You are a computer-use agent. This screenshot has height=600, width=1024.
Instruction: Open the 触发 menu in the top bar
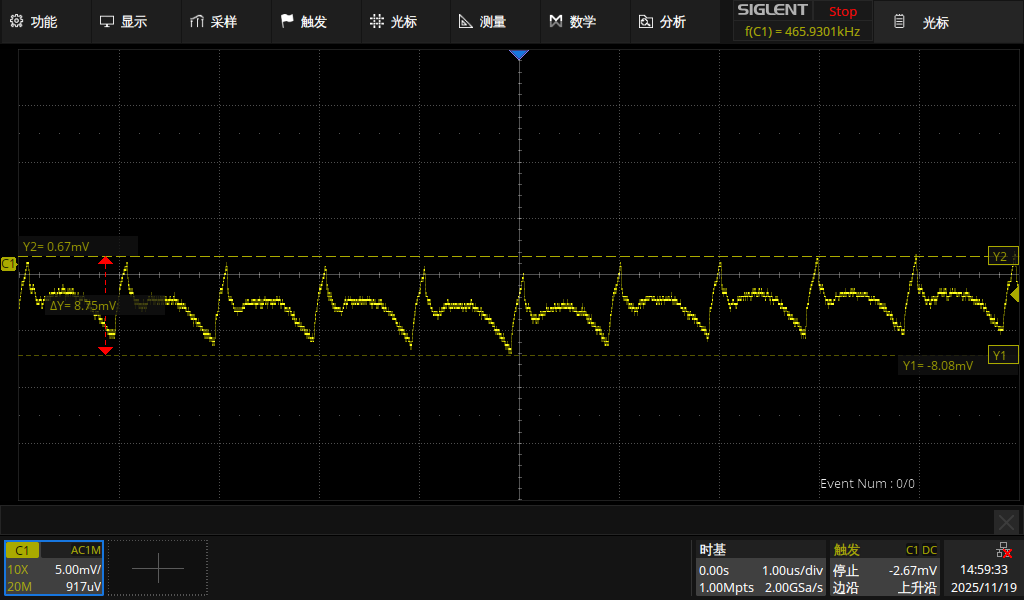coord(303,21)
